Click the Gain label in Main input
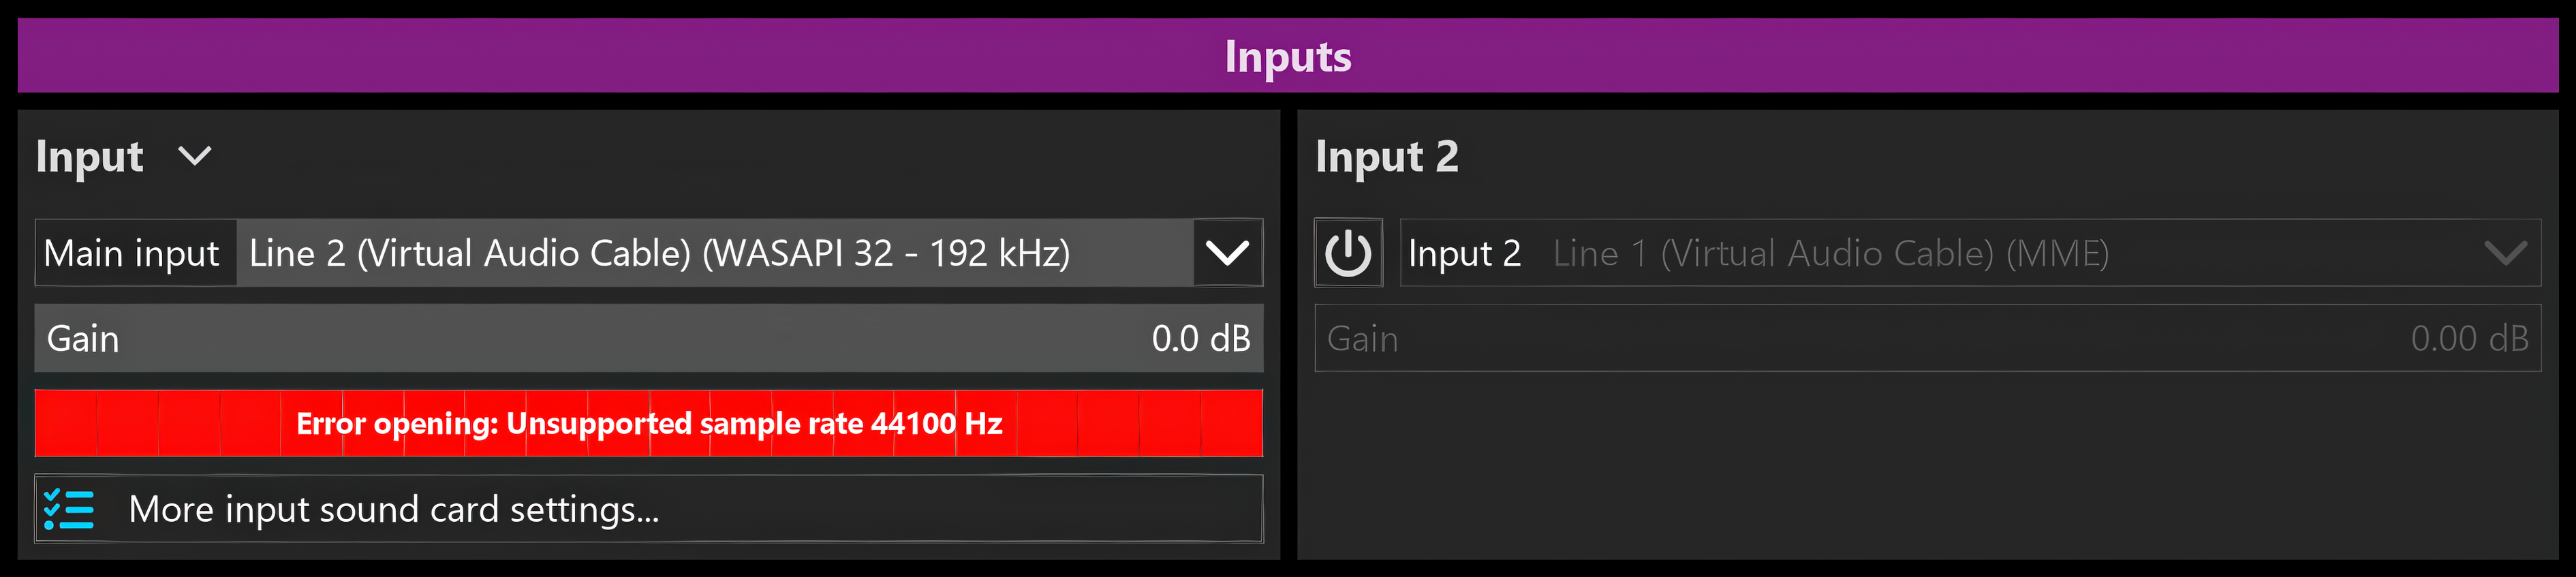This screenshot has width=2576, height=577. (83, 339)
